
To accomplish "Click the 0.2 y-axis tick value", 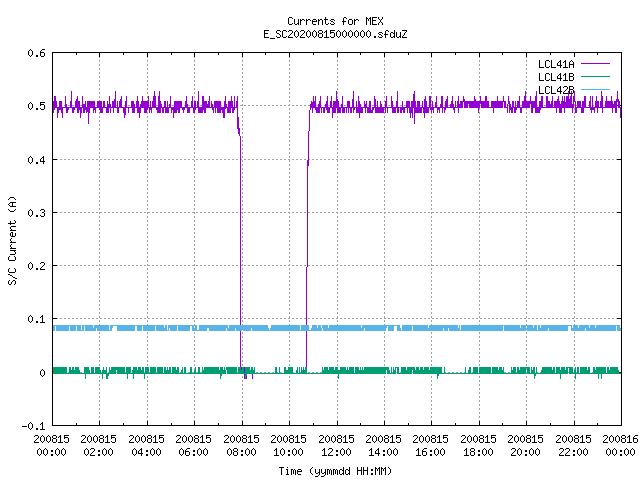I will pyautogui.click(x=36, y=266).
